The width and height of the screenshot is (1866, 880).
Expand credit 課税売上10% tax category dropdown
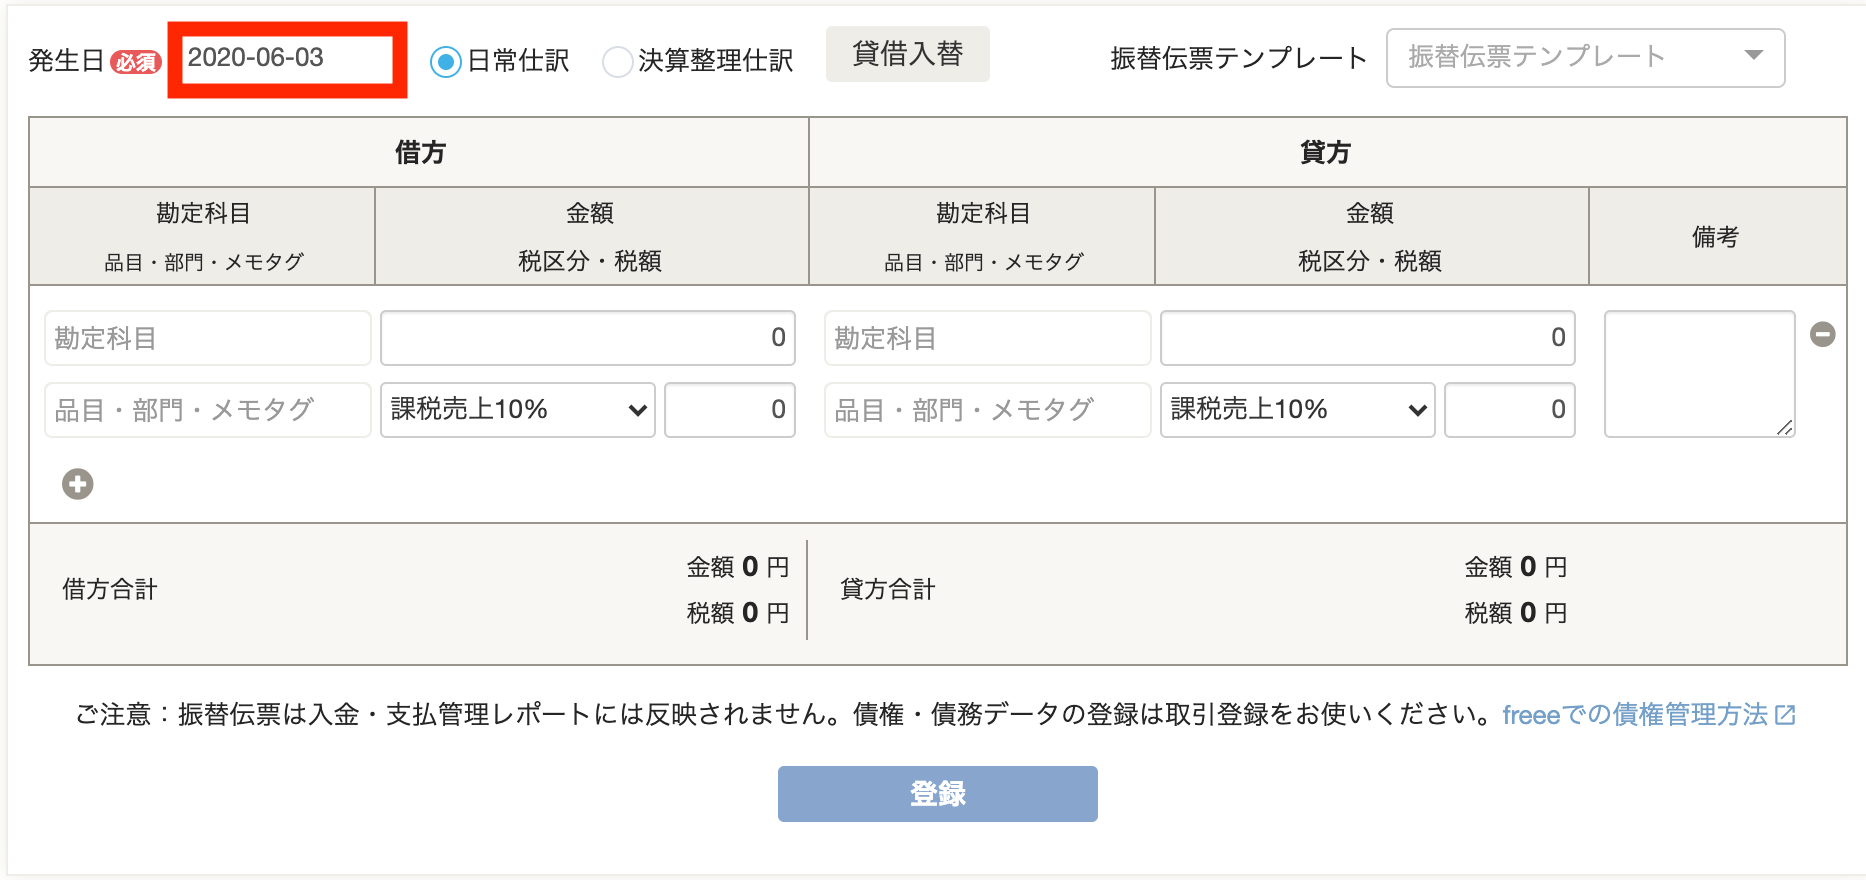(1298, 410)
